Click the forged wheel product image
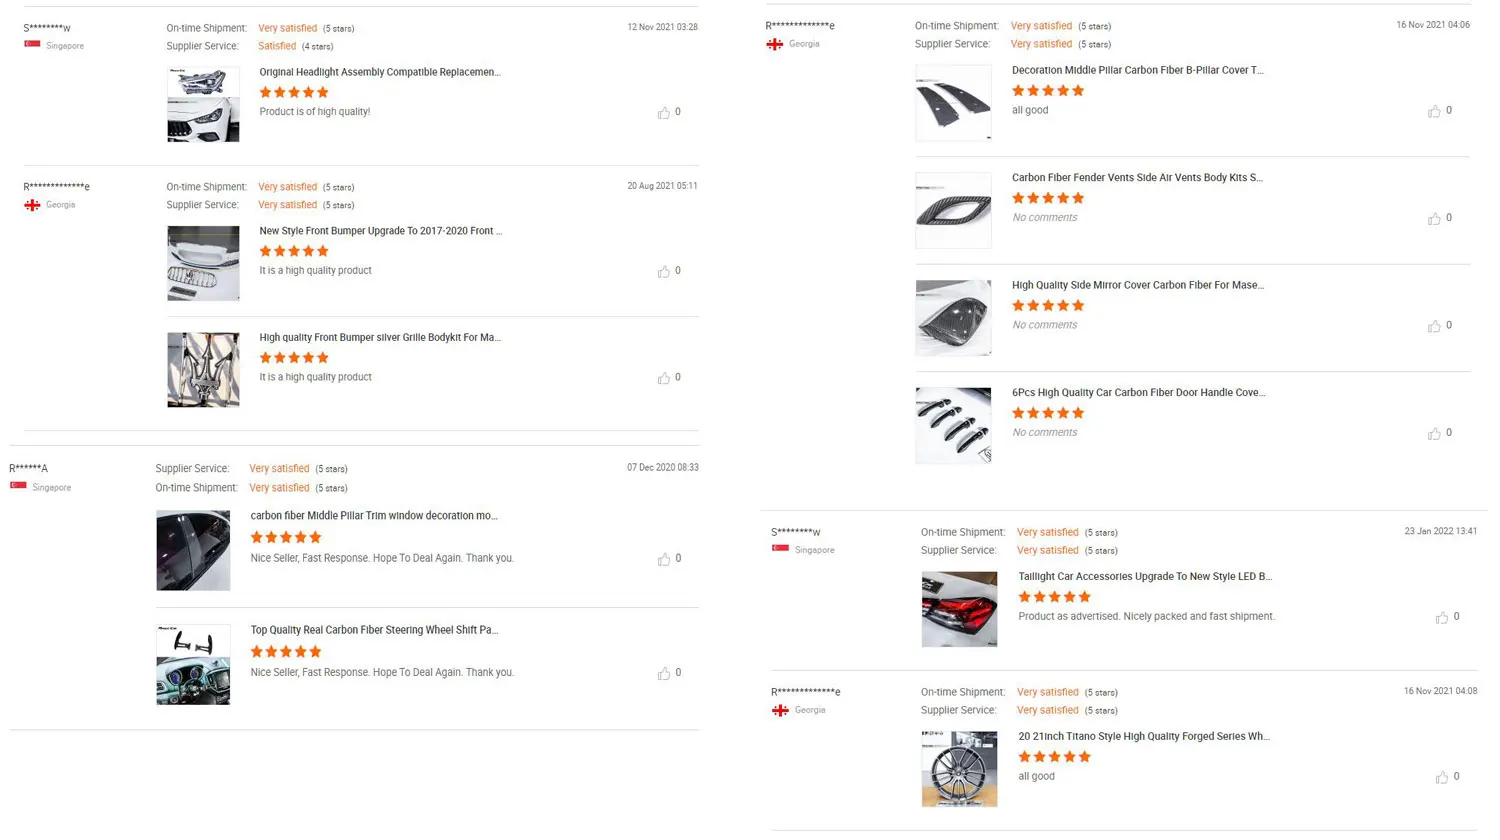 click(959, 768)
